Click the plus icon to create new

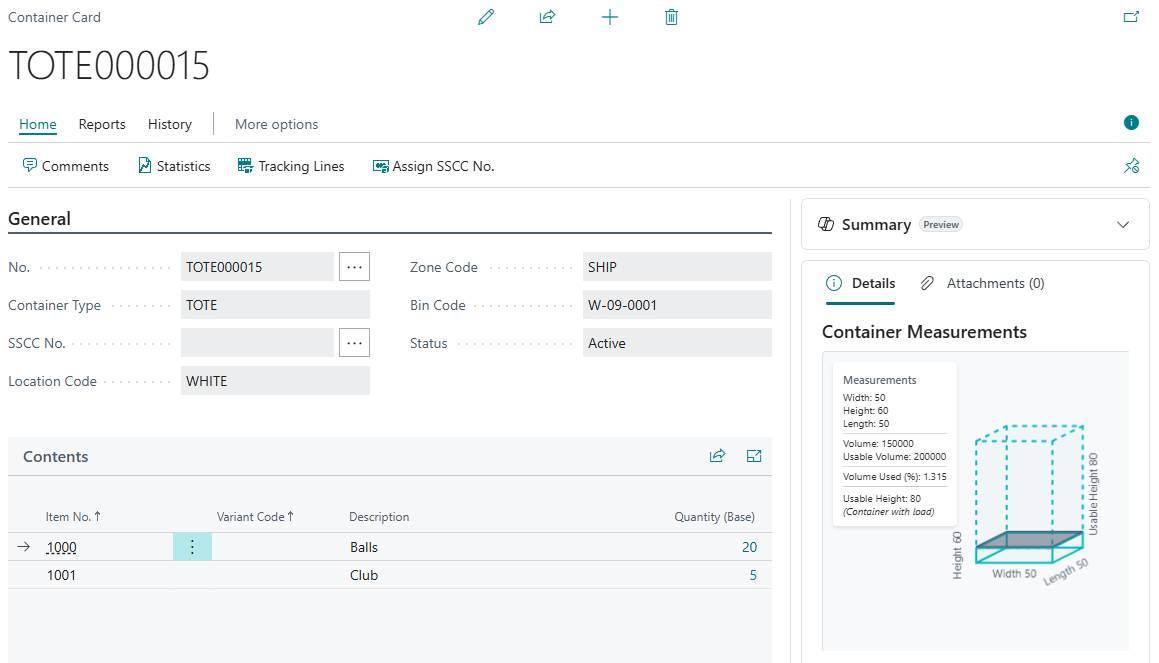[609, 17]
